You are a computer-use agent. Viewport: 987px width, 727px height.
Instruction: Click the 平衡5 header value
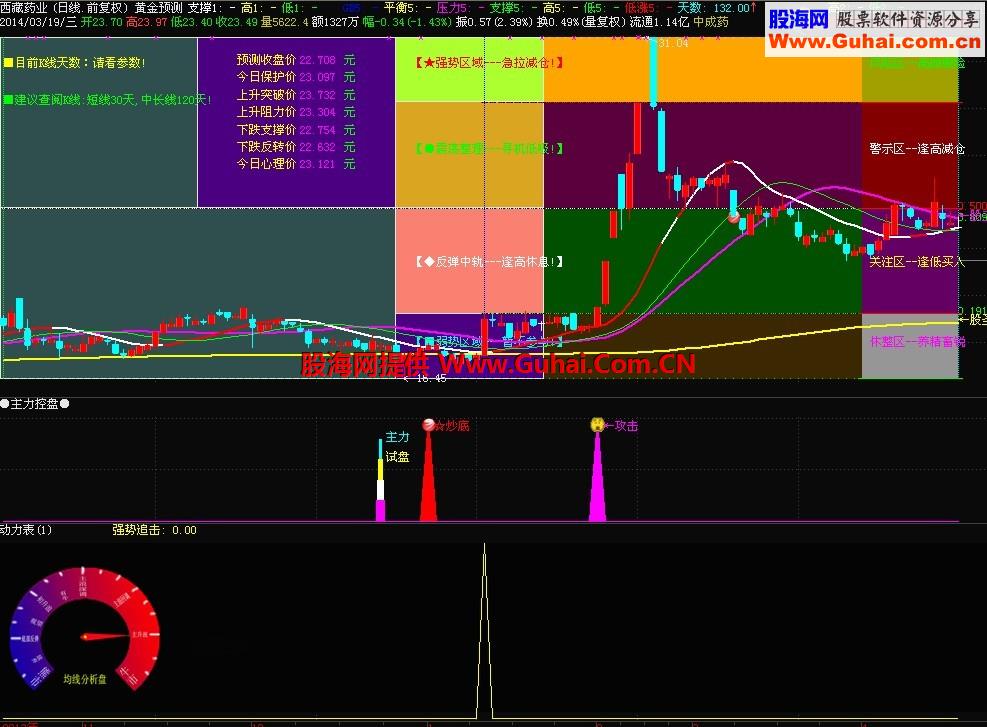(x=408, y=8)
